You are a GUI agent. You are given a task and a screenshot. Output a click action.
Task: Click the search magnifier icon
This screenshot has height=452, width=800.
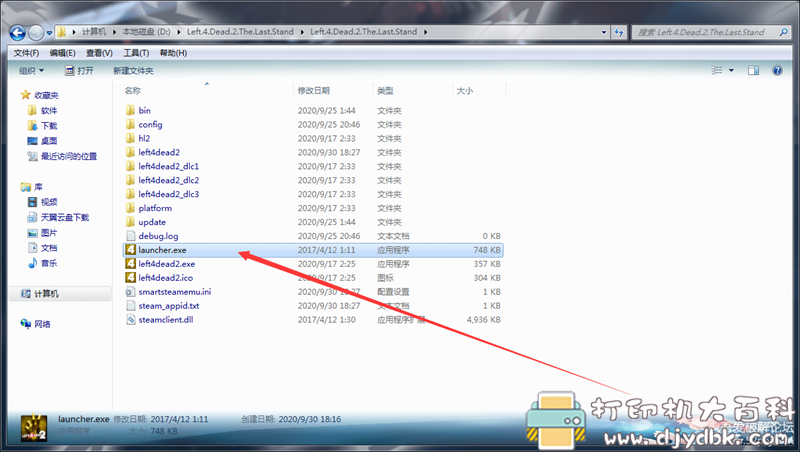pos(784,32)
